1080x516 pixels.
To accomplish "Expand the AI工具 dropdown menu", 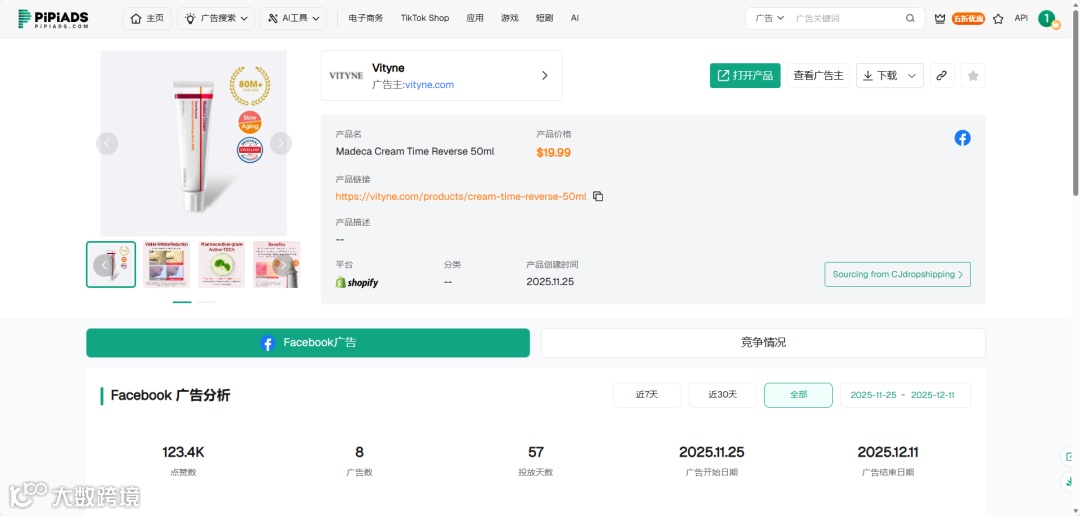I will tap(293, 19).
